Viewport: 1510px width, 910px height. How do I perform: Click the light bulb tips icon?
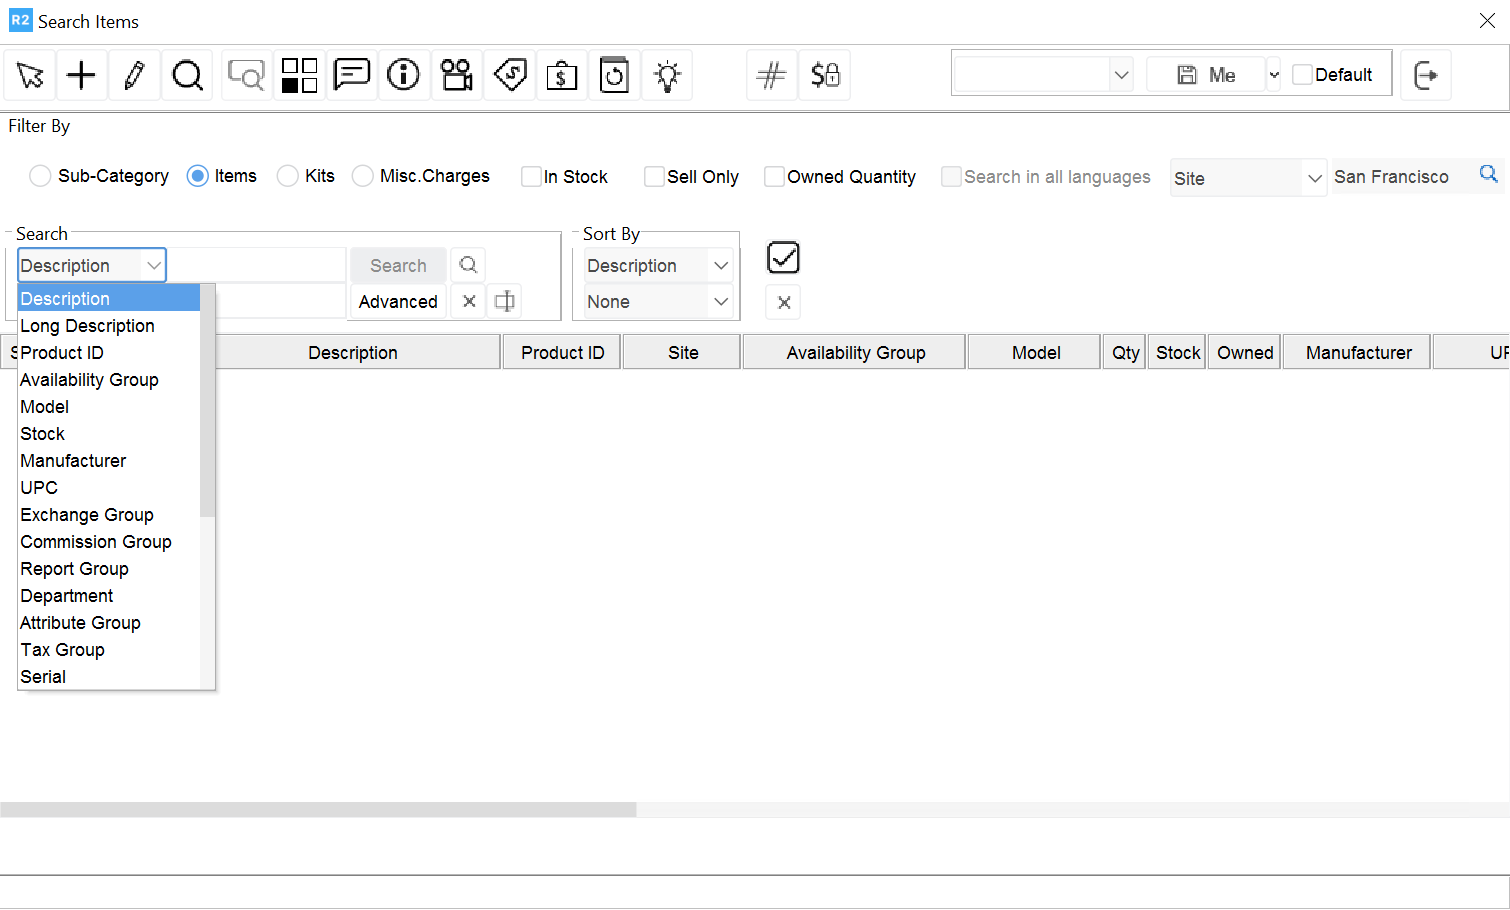click(666, 75)
